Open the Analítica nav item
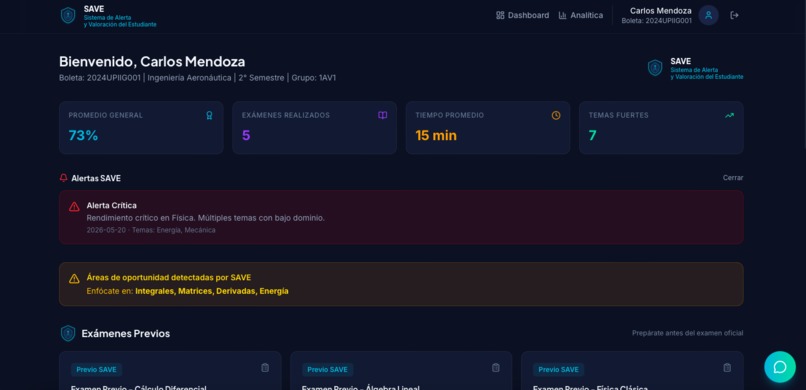Image resolution: width=806 pixels, height=390 pixels. (x=581, y=15)
